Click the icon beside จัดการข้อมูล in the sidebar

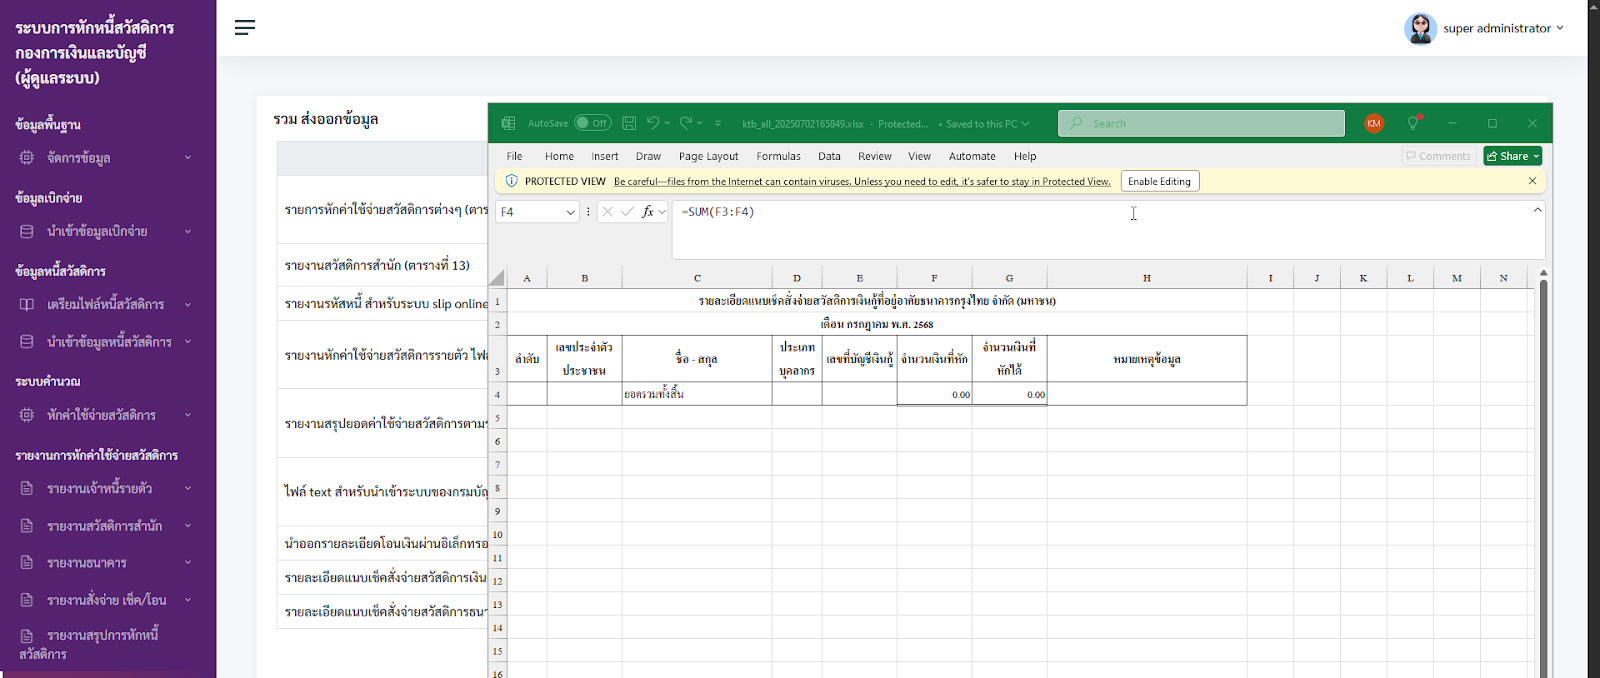[27, 158]
